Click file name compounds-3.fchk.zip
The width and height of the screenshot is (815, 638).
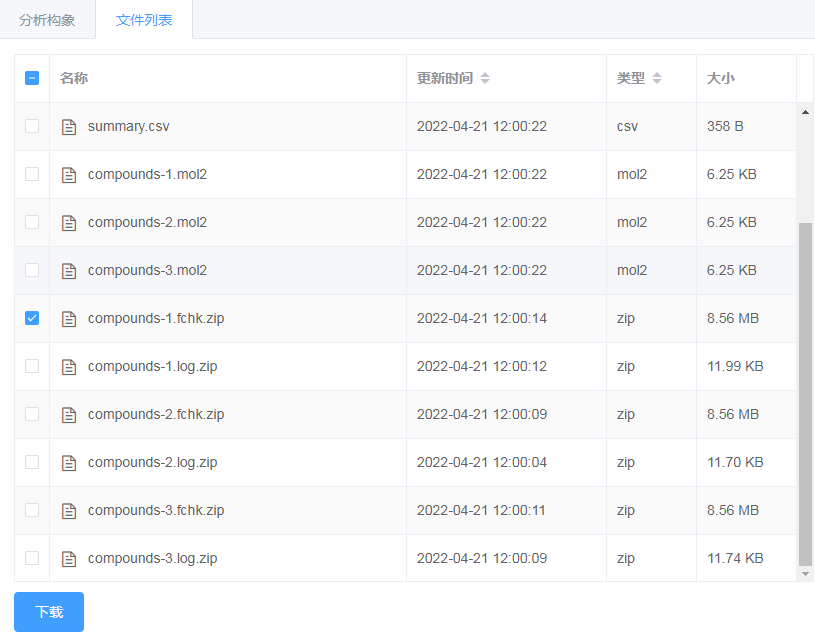[156, 510]
